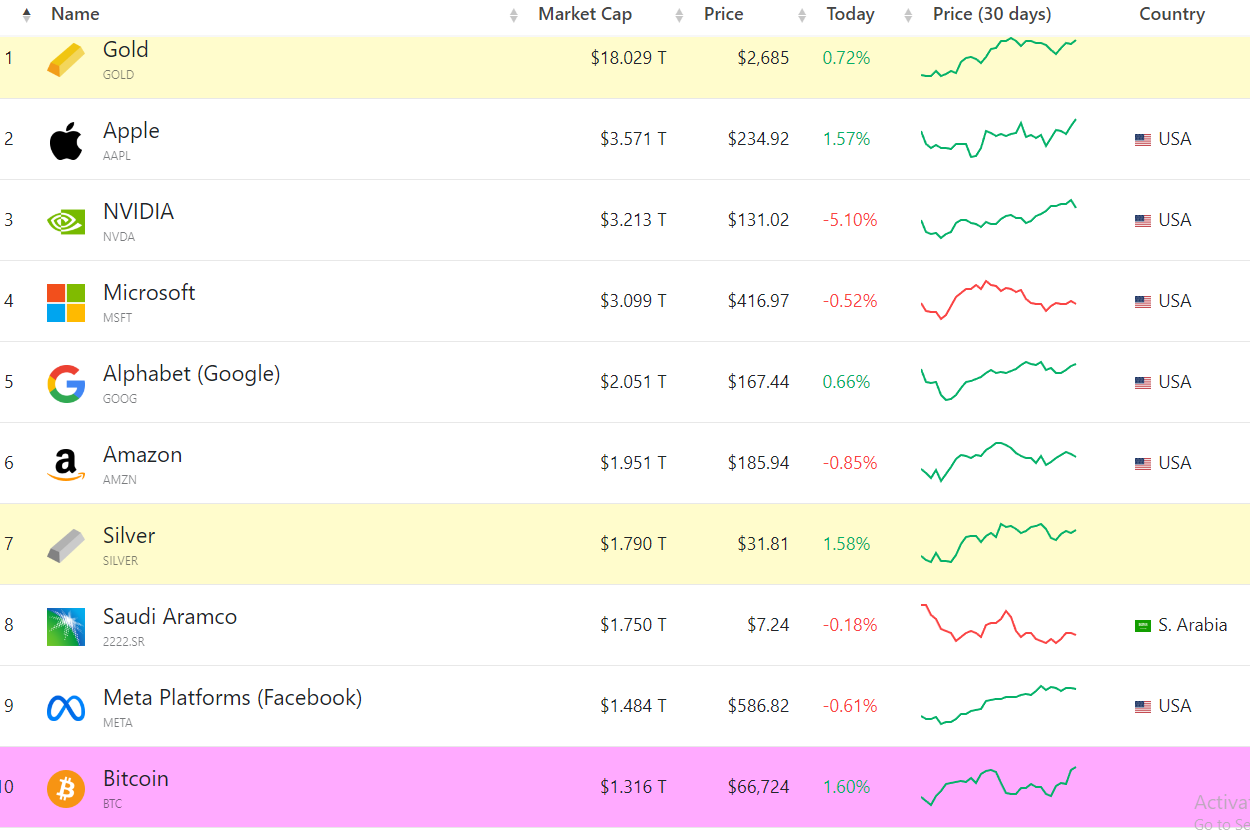1250x840 pixels.
Task: Sort table by Market Cap column
Action: pos(585,14)
